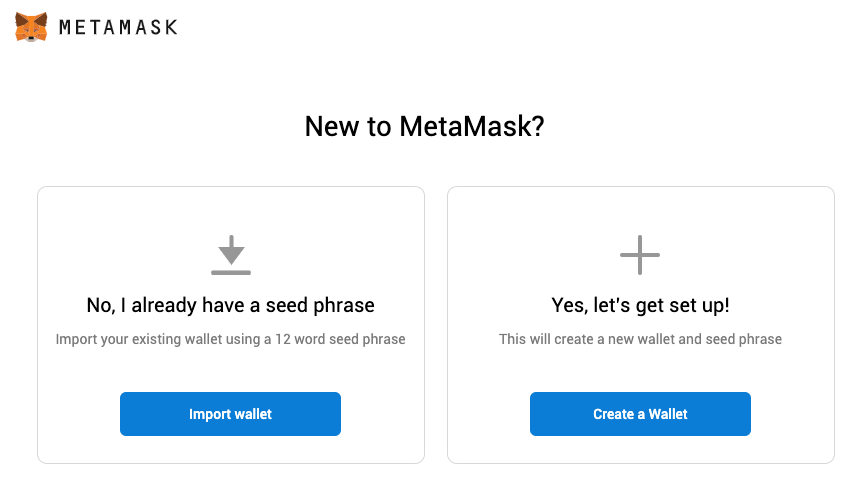The image size is (859, 487).
Task: Click "new wallet" in the right card description
Action: (651, 339)
